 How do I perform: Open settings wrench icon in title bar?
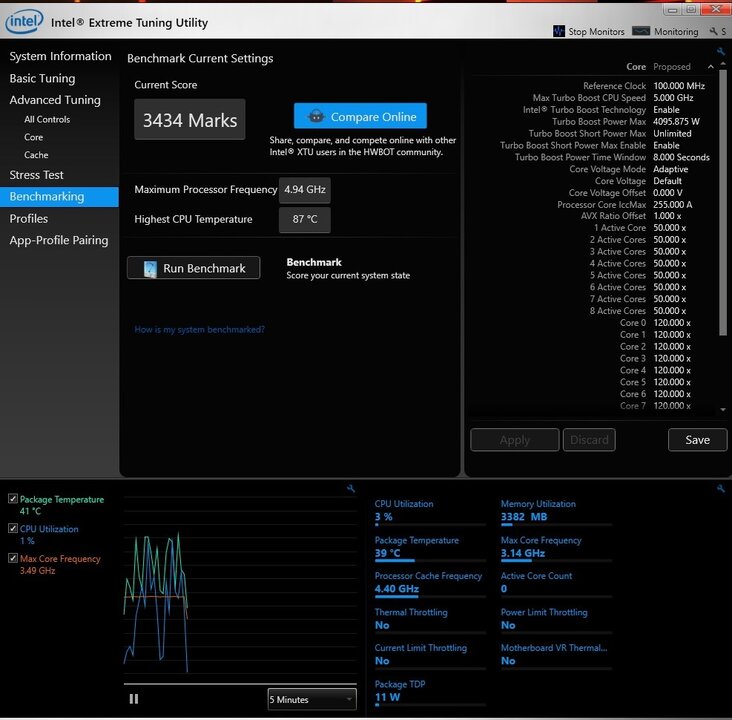tap(713, 31)
